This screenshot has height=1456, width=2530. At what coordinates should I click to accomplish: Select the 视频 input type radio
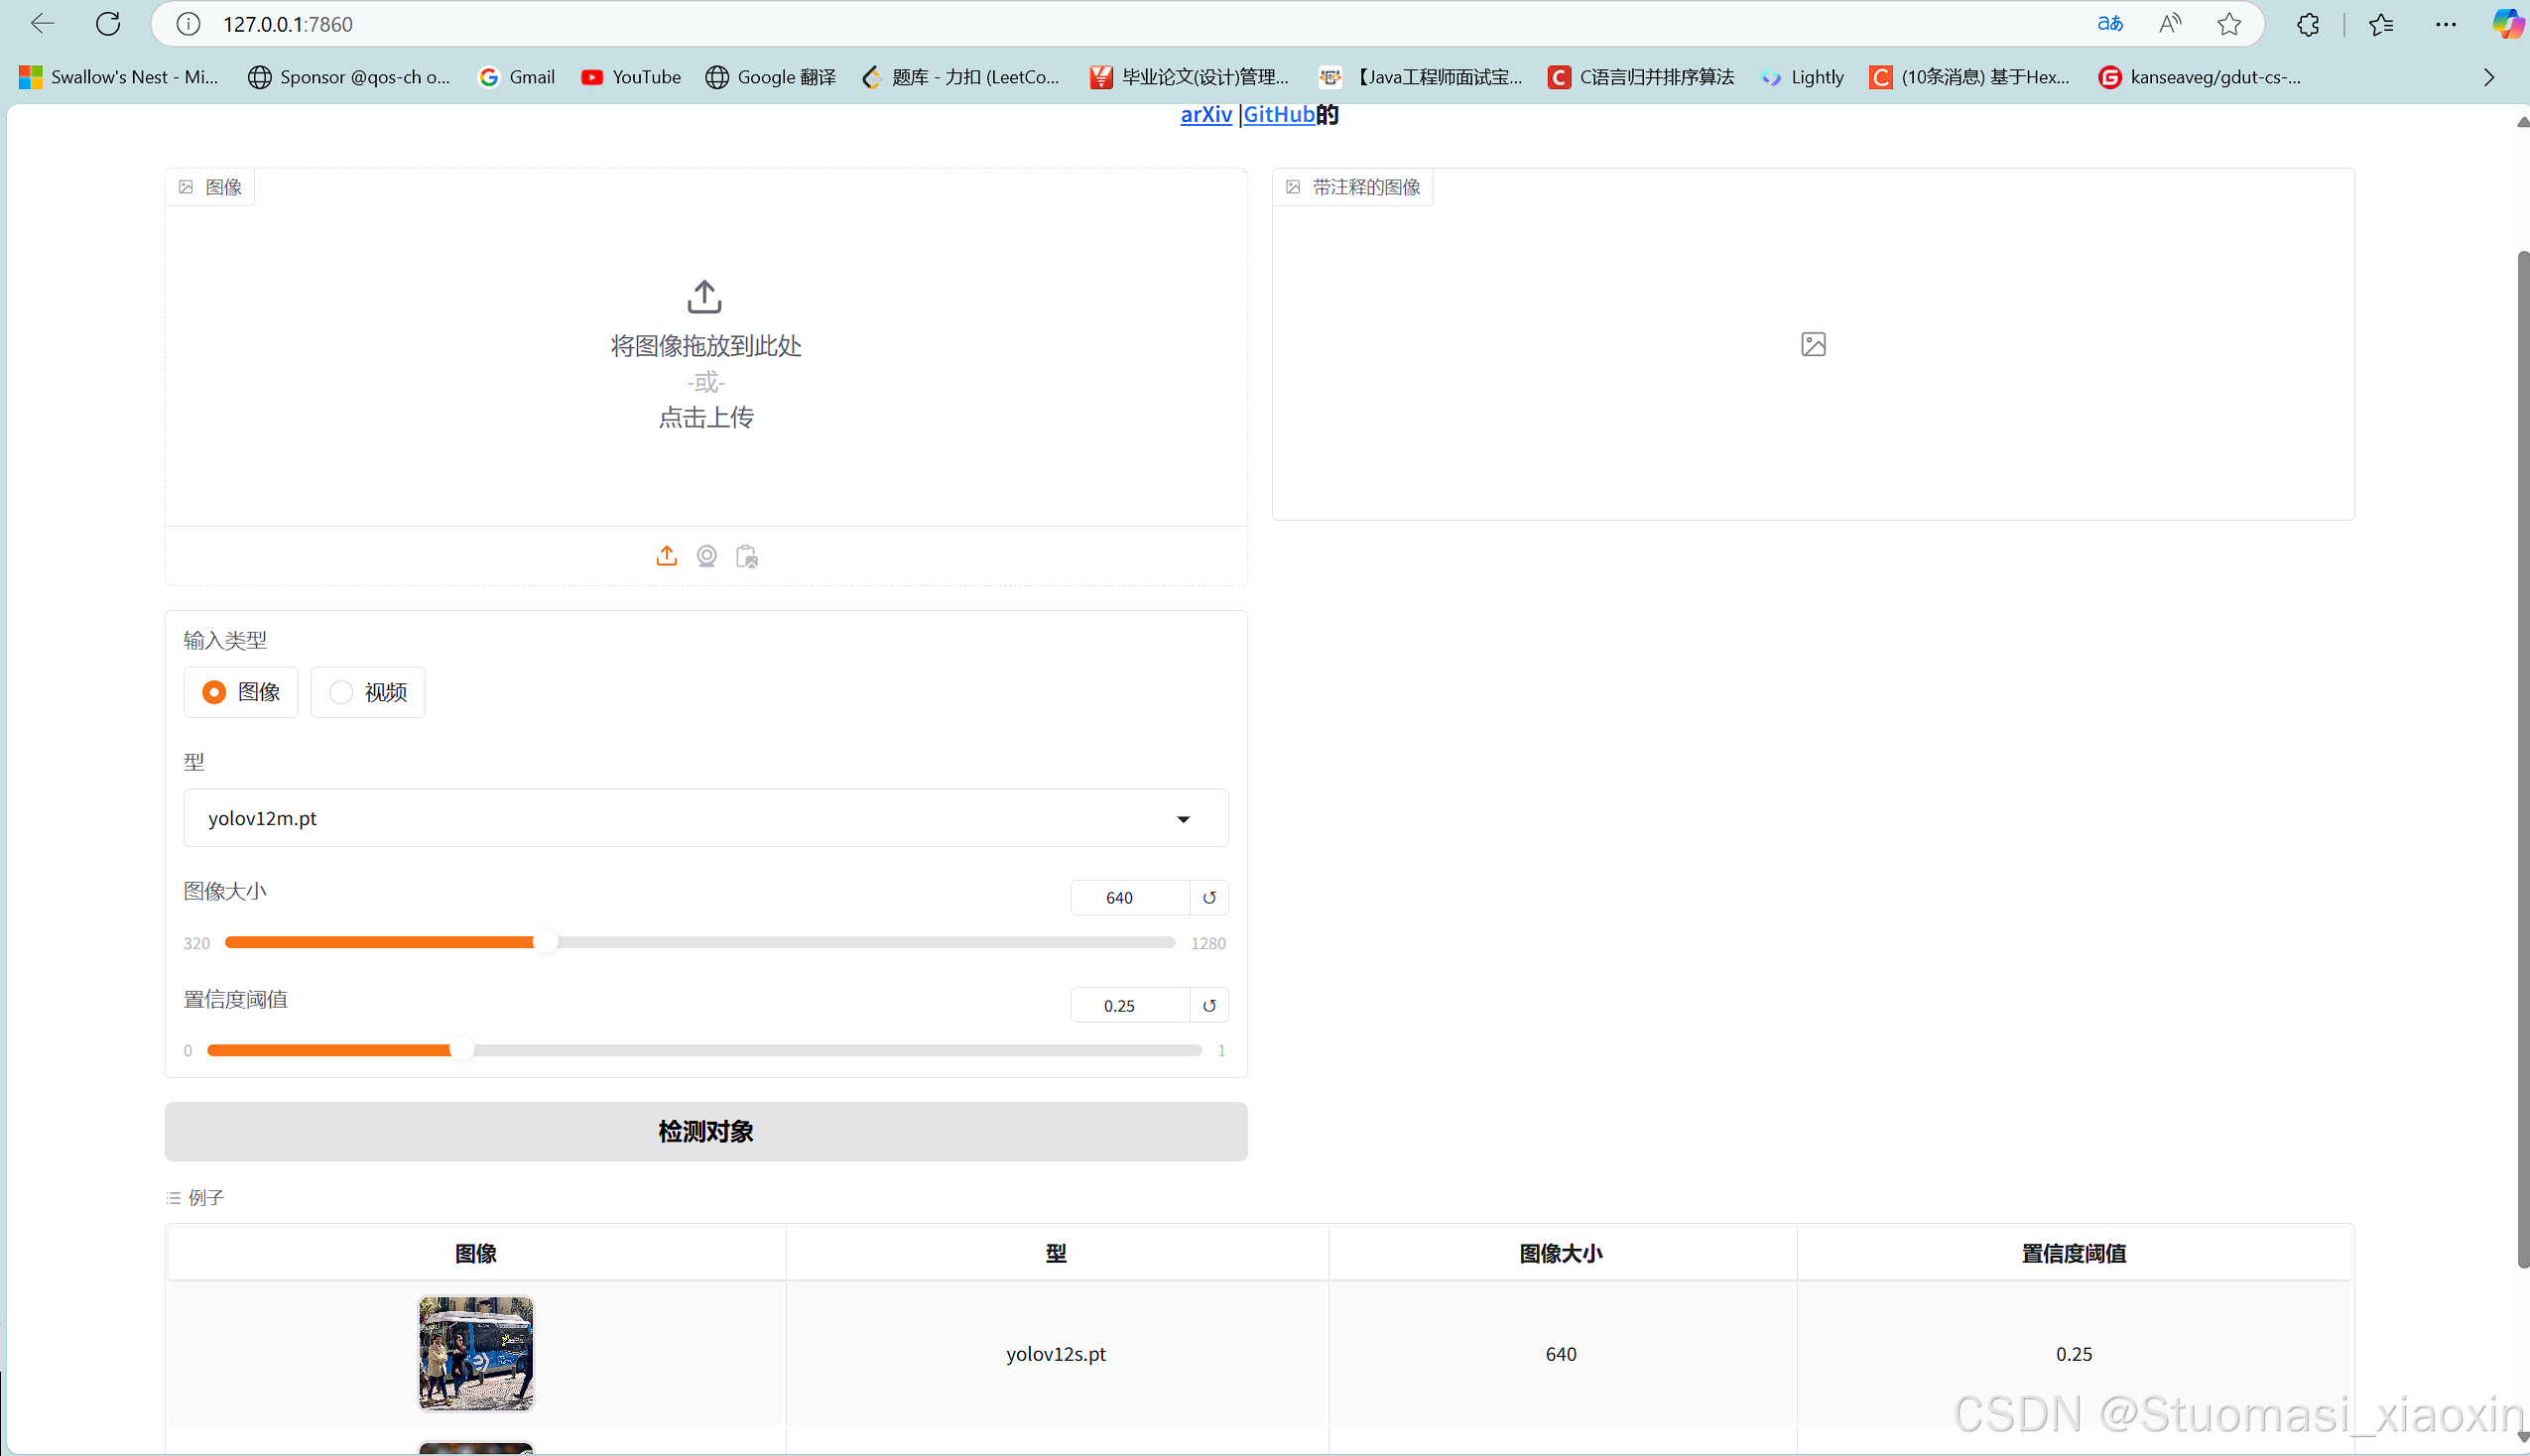(x=341, y=692)
